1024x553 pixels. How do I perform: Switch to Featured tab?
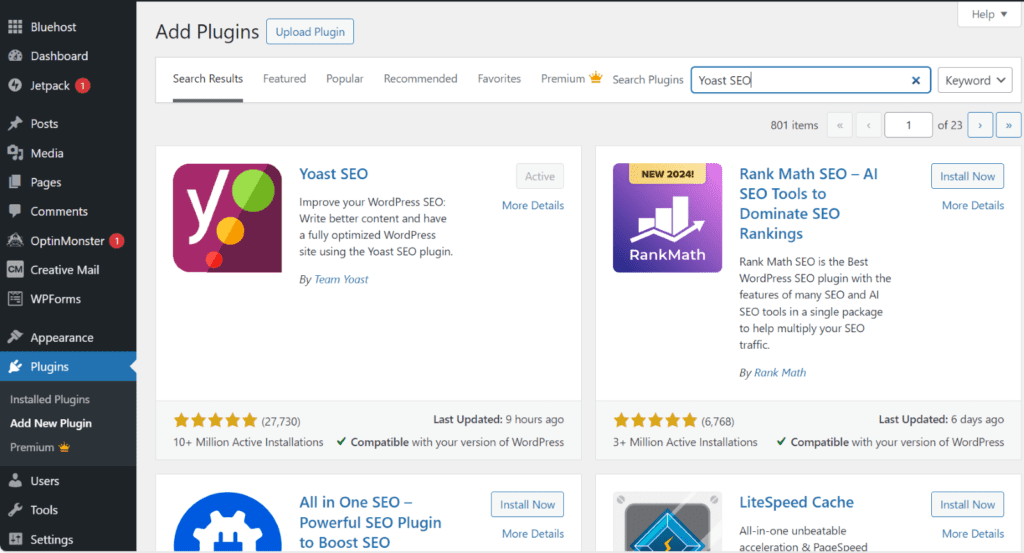pyautogui.click(x=284, y=79)
